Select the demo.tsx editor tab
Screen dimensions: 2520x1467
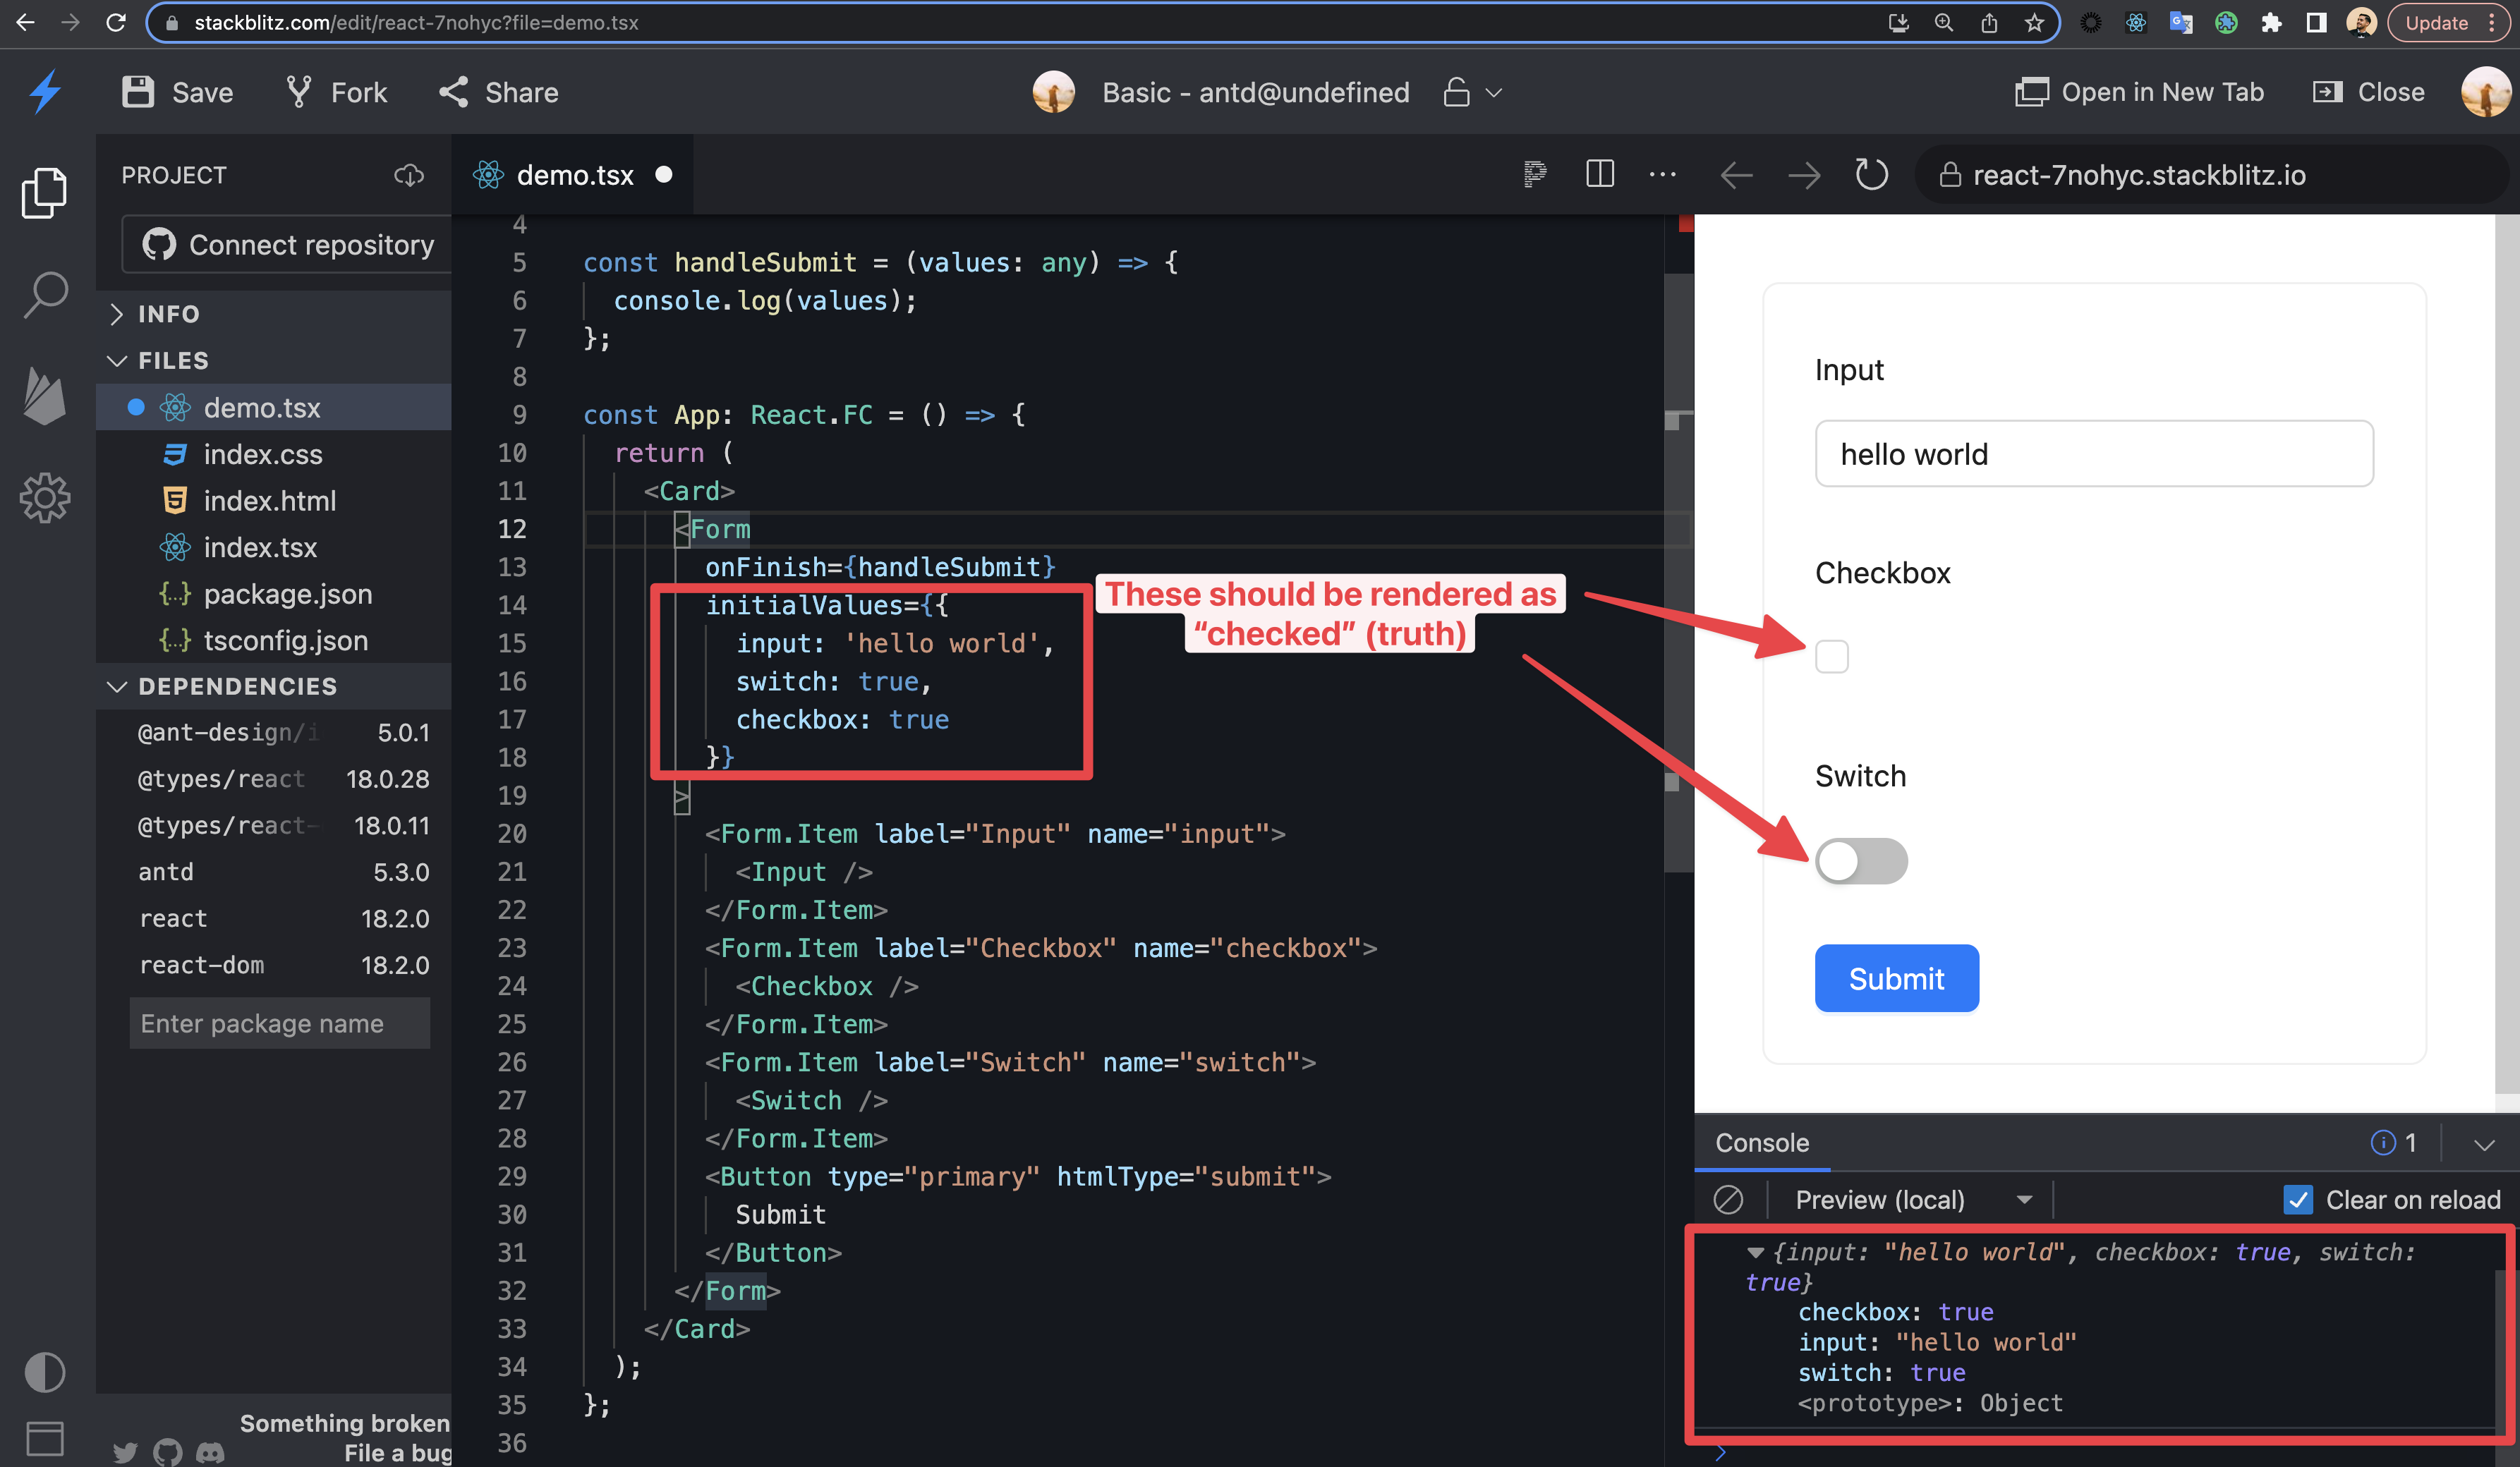pos(572,175)
